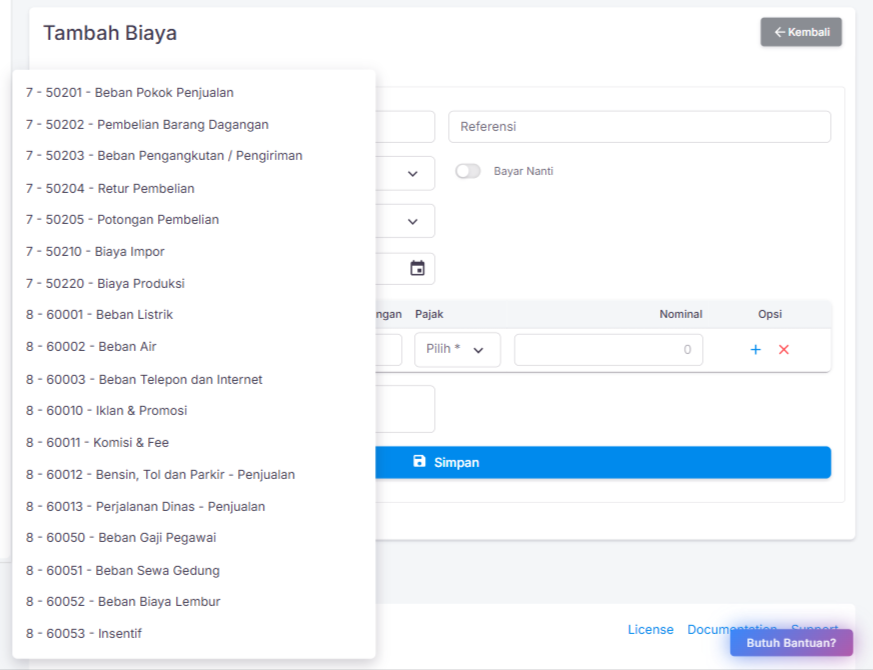
Task: Click the Simpan save button
Action: (x=600, y=462)
